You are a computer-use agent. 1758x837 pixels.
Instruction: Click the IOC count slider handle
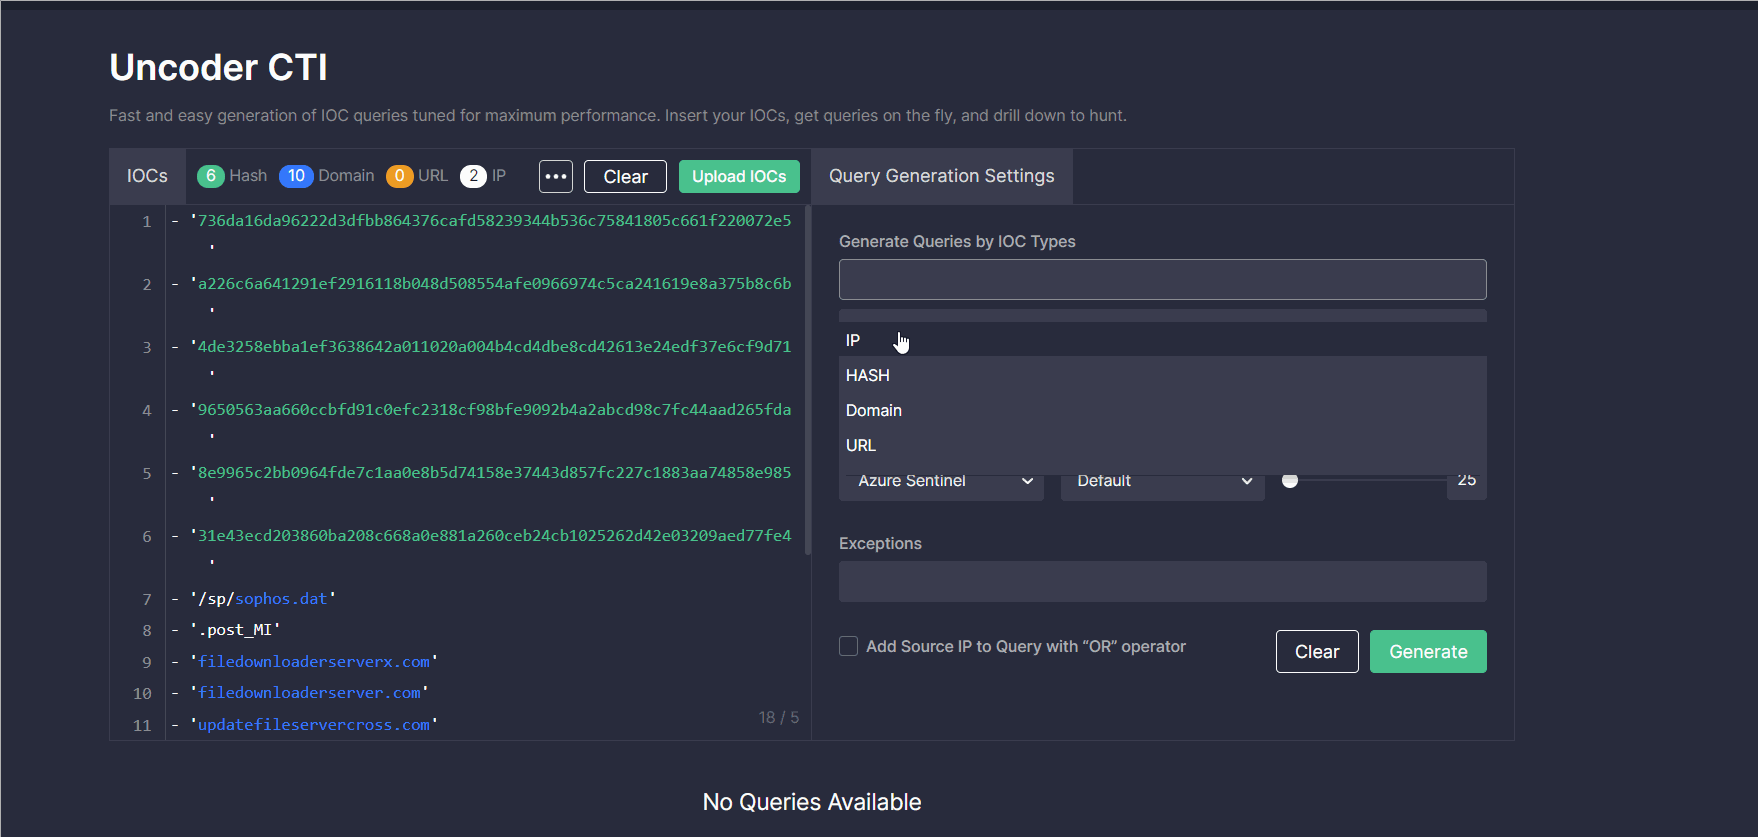pyautogui.click(x=1290, y=481)
